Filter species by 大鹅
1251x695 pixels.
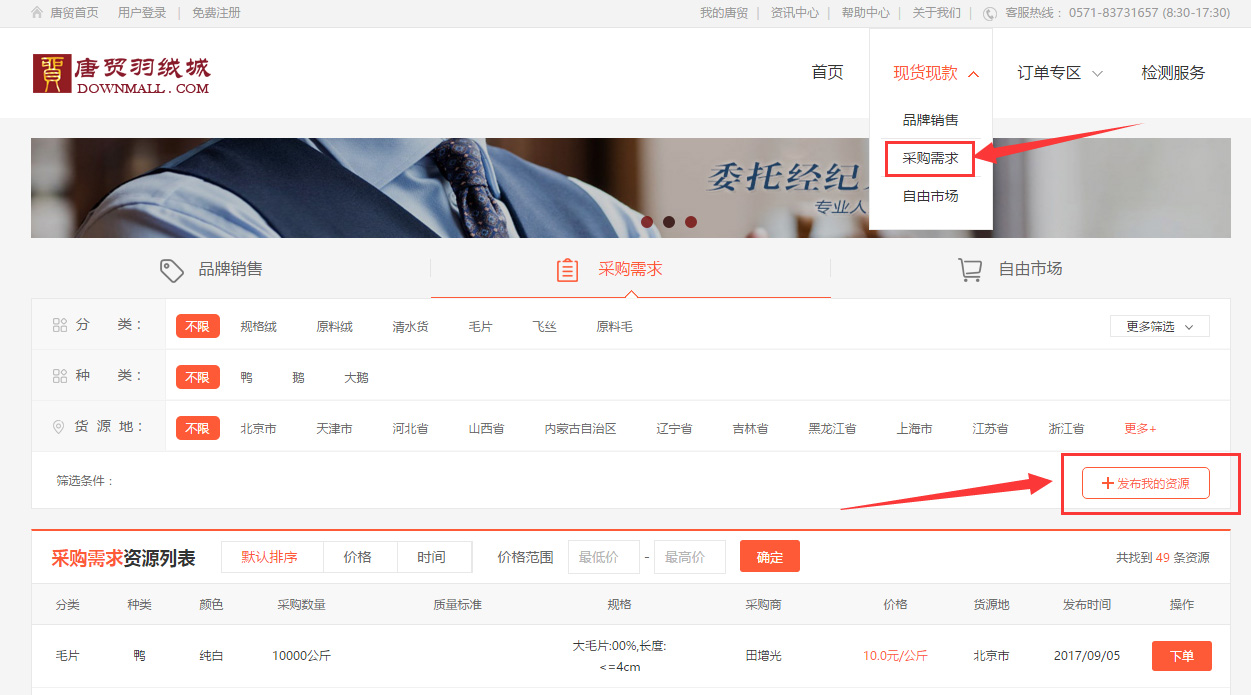pyautogui.click(x=356, y=377)
